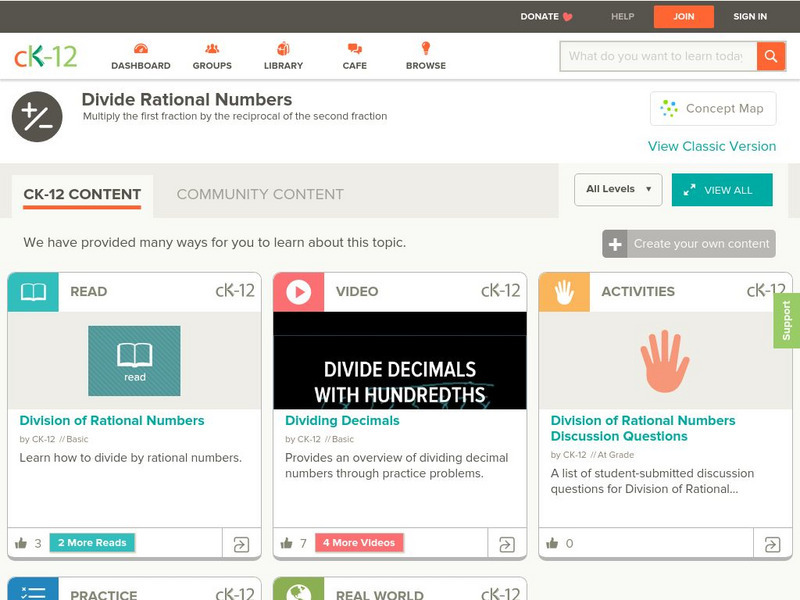The height and width of the screenshot is (600, 800).
Task: Click the Read card book header icon
Action: (33, 292)
